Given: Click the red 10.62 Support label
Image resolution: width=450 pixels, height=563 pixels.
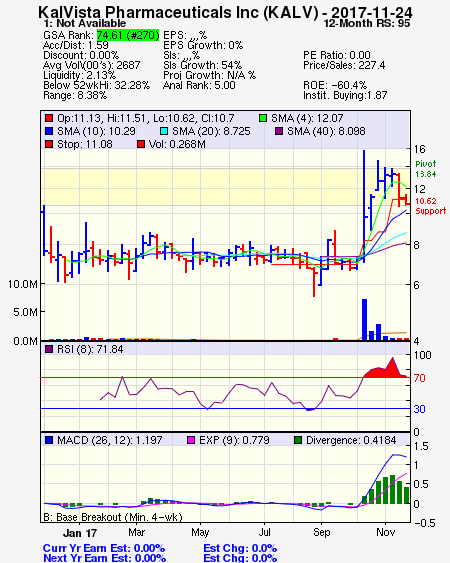Looking at the screenshot, I should pos(431,206).
